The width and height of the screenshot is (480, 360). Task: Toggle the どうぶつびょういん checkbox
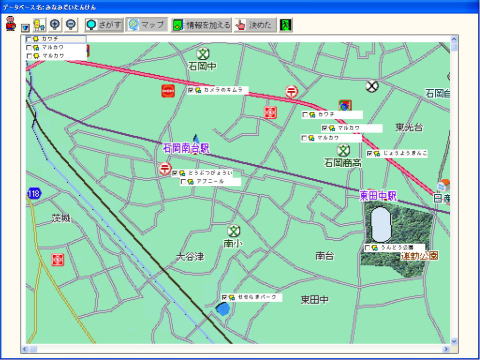(x=174, y=173)
